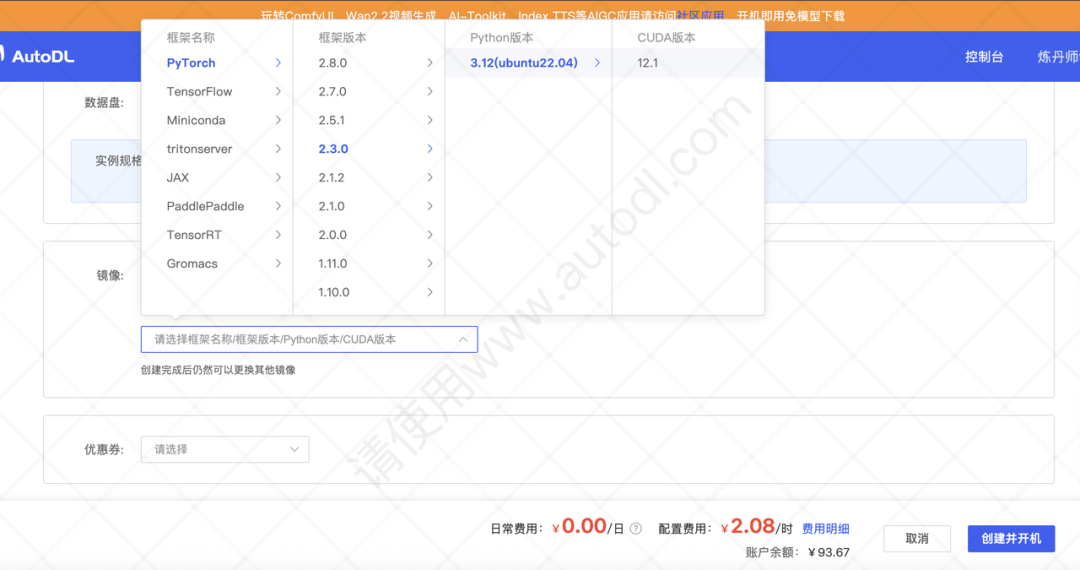Select Gromacs framework entry
Screen dimensions: 1080x570
click(191, 264)
